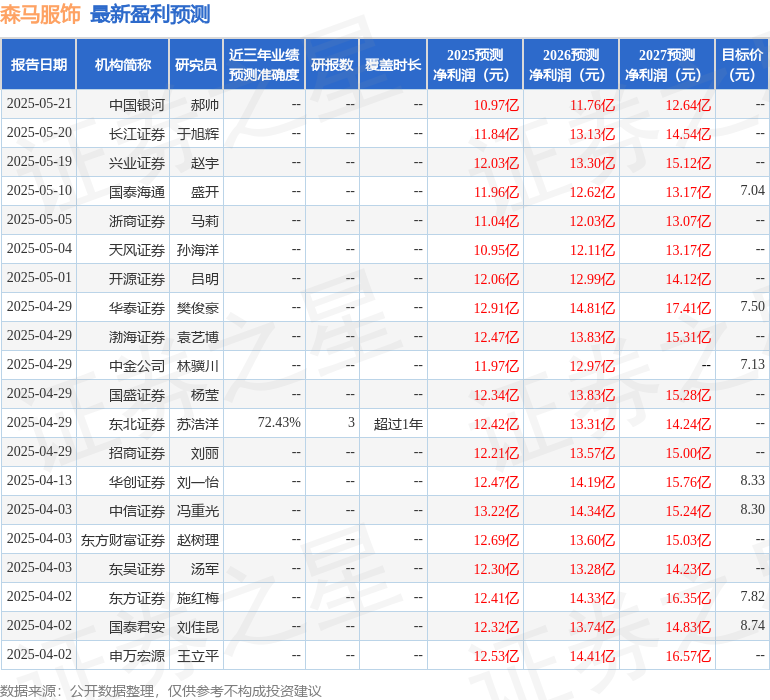Click the 超过1年 coverage cell
The image size is (770, 700).
point(398,424)
